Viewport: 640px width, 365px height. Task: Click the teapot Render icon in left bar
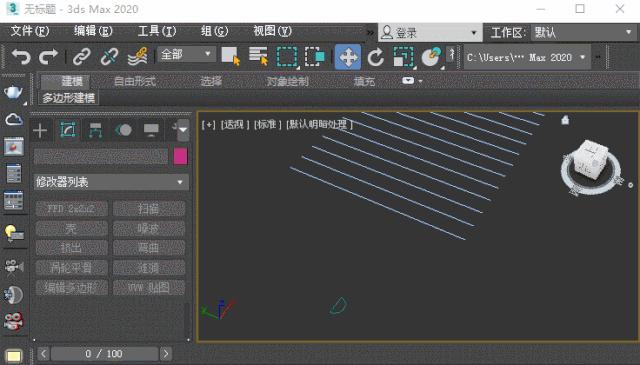click(13, 92)
